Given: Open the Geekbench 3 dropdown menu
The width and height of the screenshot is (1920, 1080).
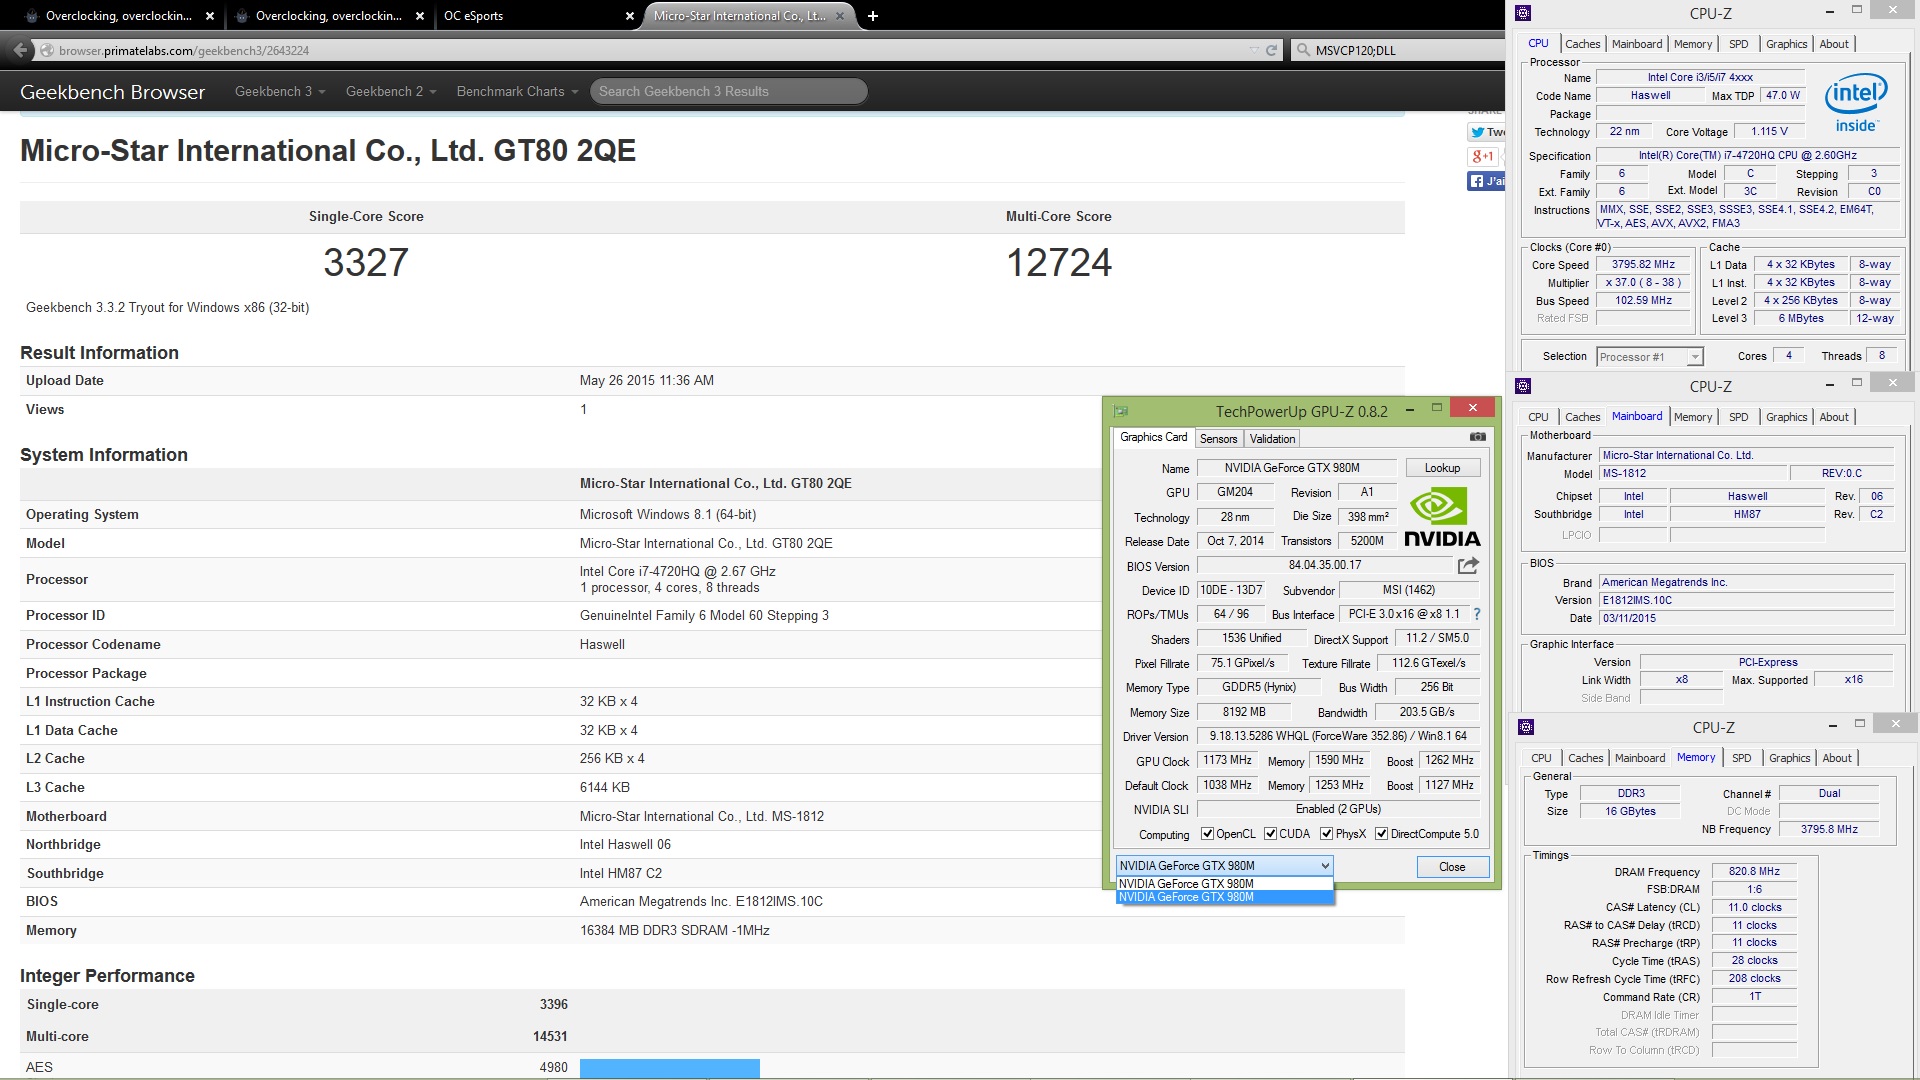Looking at the screenshot, I should click(x=280, y=91).
